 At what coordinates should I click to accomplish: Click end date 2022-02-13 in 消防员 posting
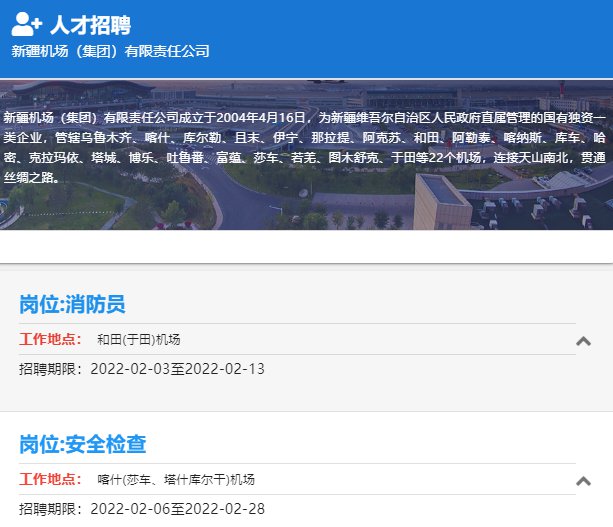[x=225, y=369]
